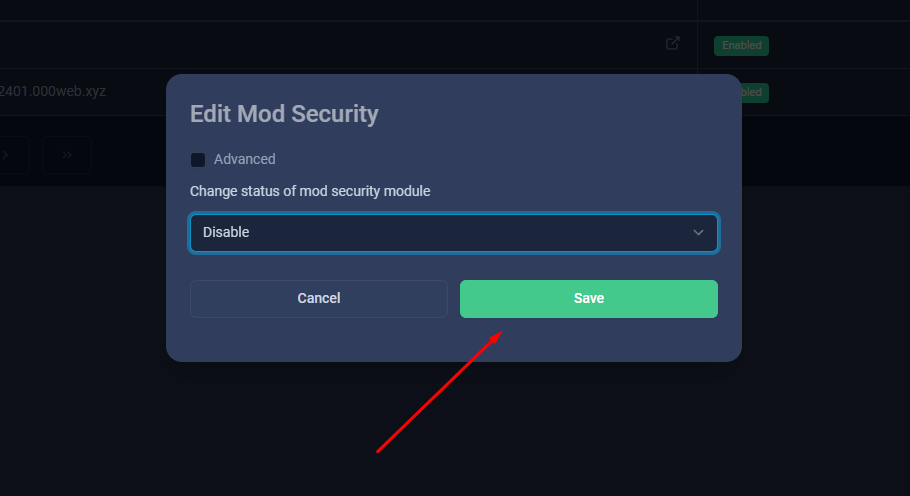Image resolution: width=910 pixels, height=496 pixels.
Task: Open the Disable status dropdown
Action: (454, 233)
